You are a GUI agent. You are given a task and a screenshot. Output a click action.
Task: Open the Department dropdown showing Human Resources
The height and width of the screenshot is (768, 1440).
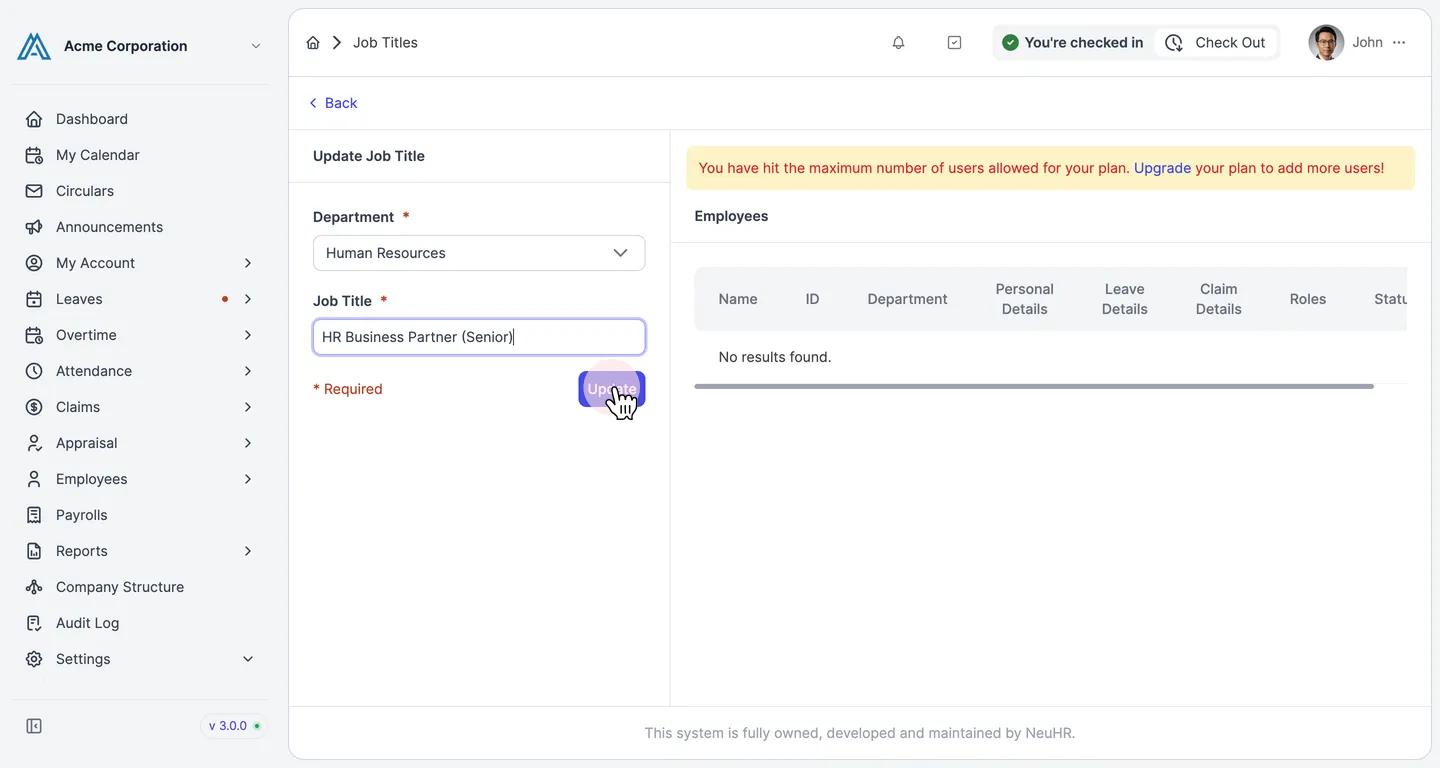(x=479, y=253)
